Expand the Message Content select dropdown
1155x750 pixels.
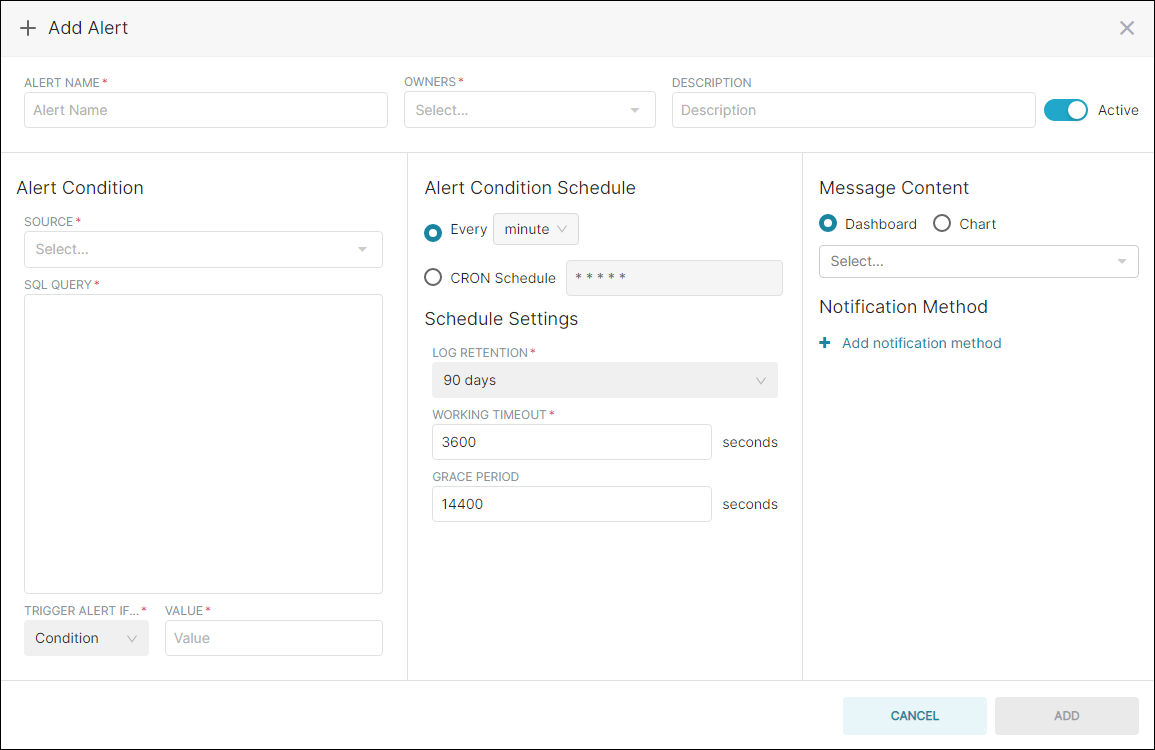point(978,261)
